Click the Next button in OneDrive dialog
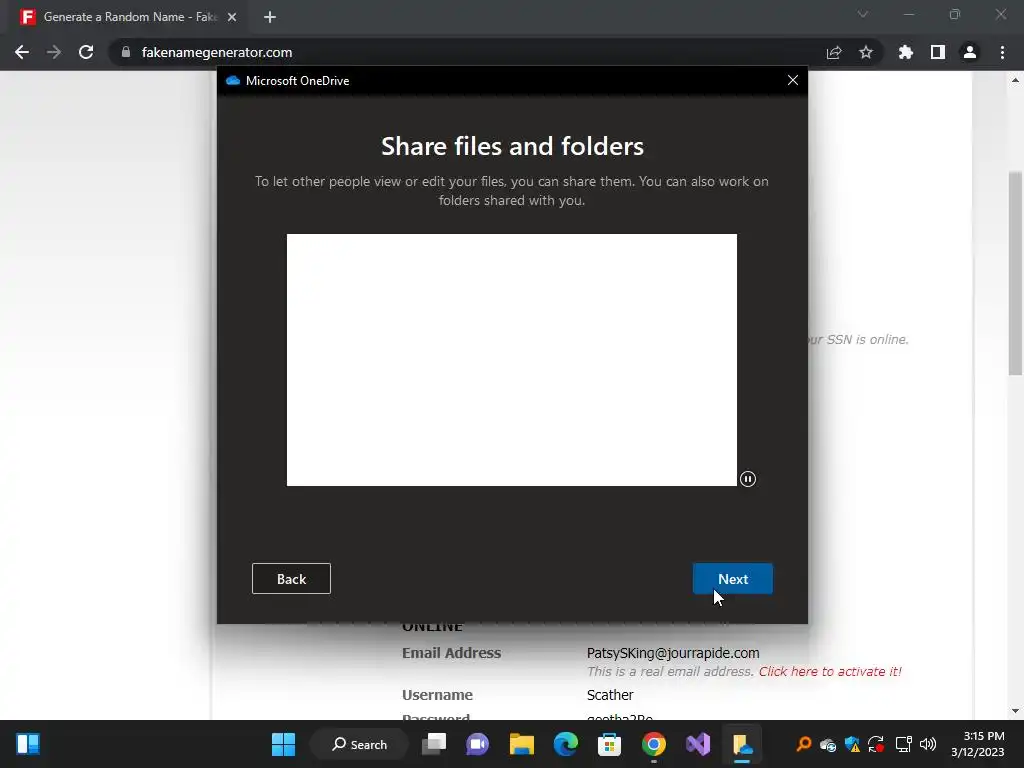This screenshot has height=768, width=1024. click(732, 579)
